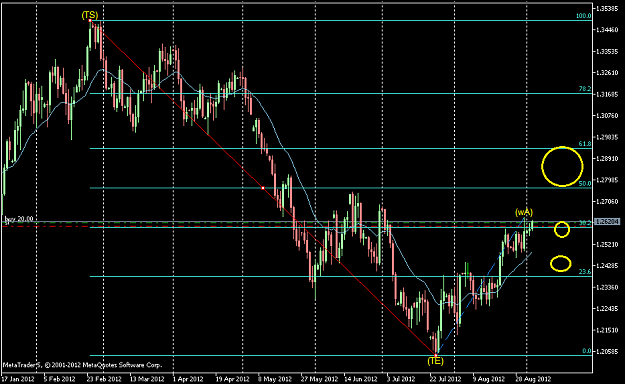Select the red trendline top anchor at TS

pos(90,20)
